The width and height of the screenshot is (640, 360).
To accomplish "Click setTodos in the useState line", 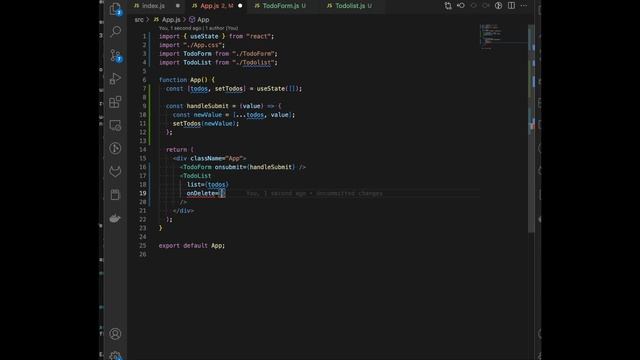I will point(229,89).
